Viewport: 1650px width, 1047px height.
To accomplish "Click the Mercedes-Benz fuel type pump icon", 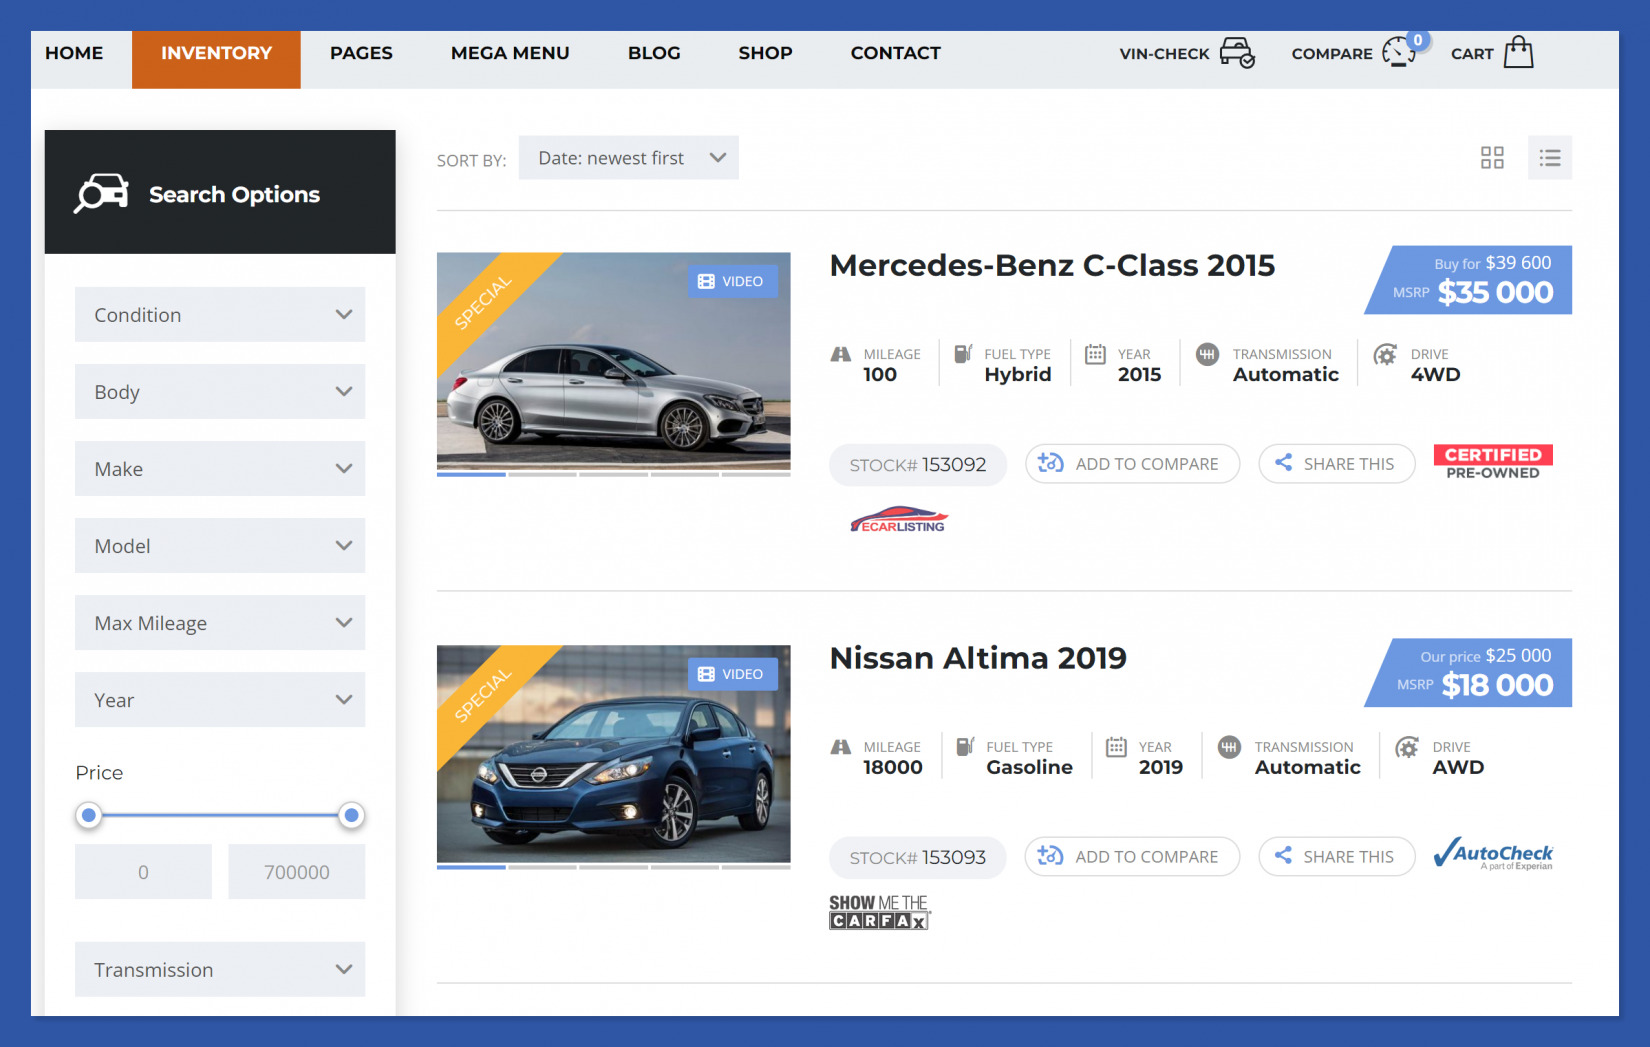I will point(963,353).
